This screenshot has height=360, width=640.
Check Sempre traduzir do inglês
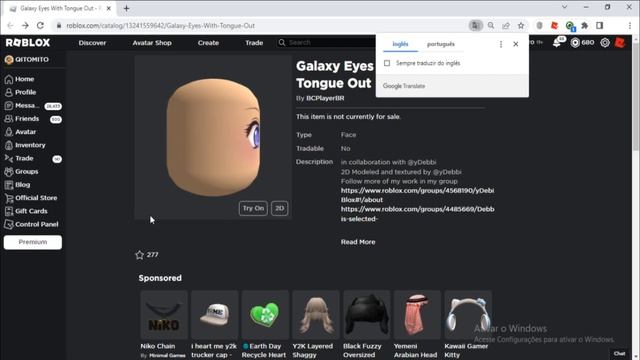(x=387, y=63)
